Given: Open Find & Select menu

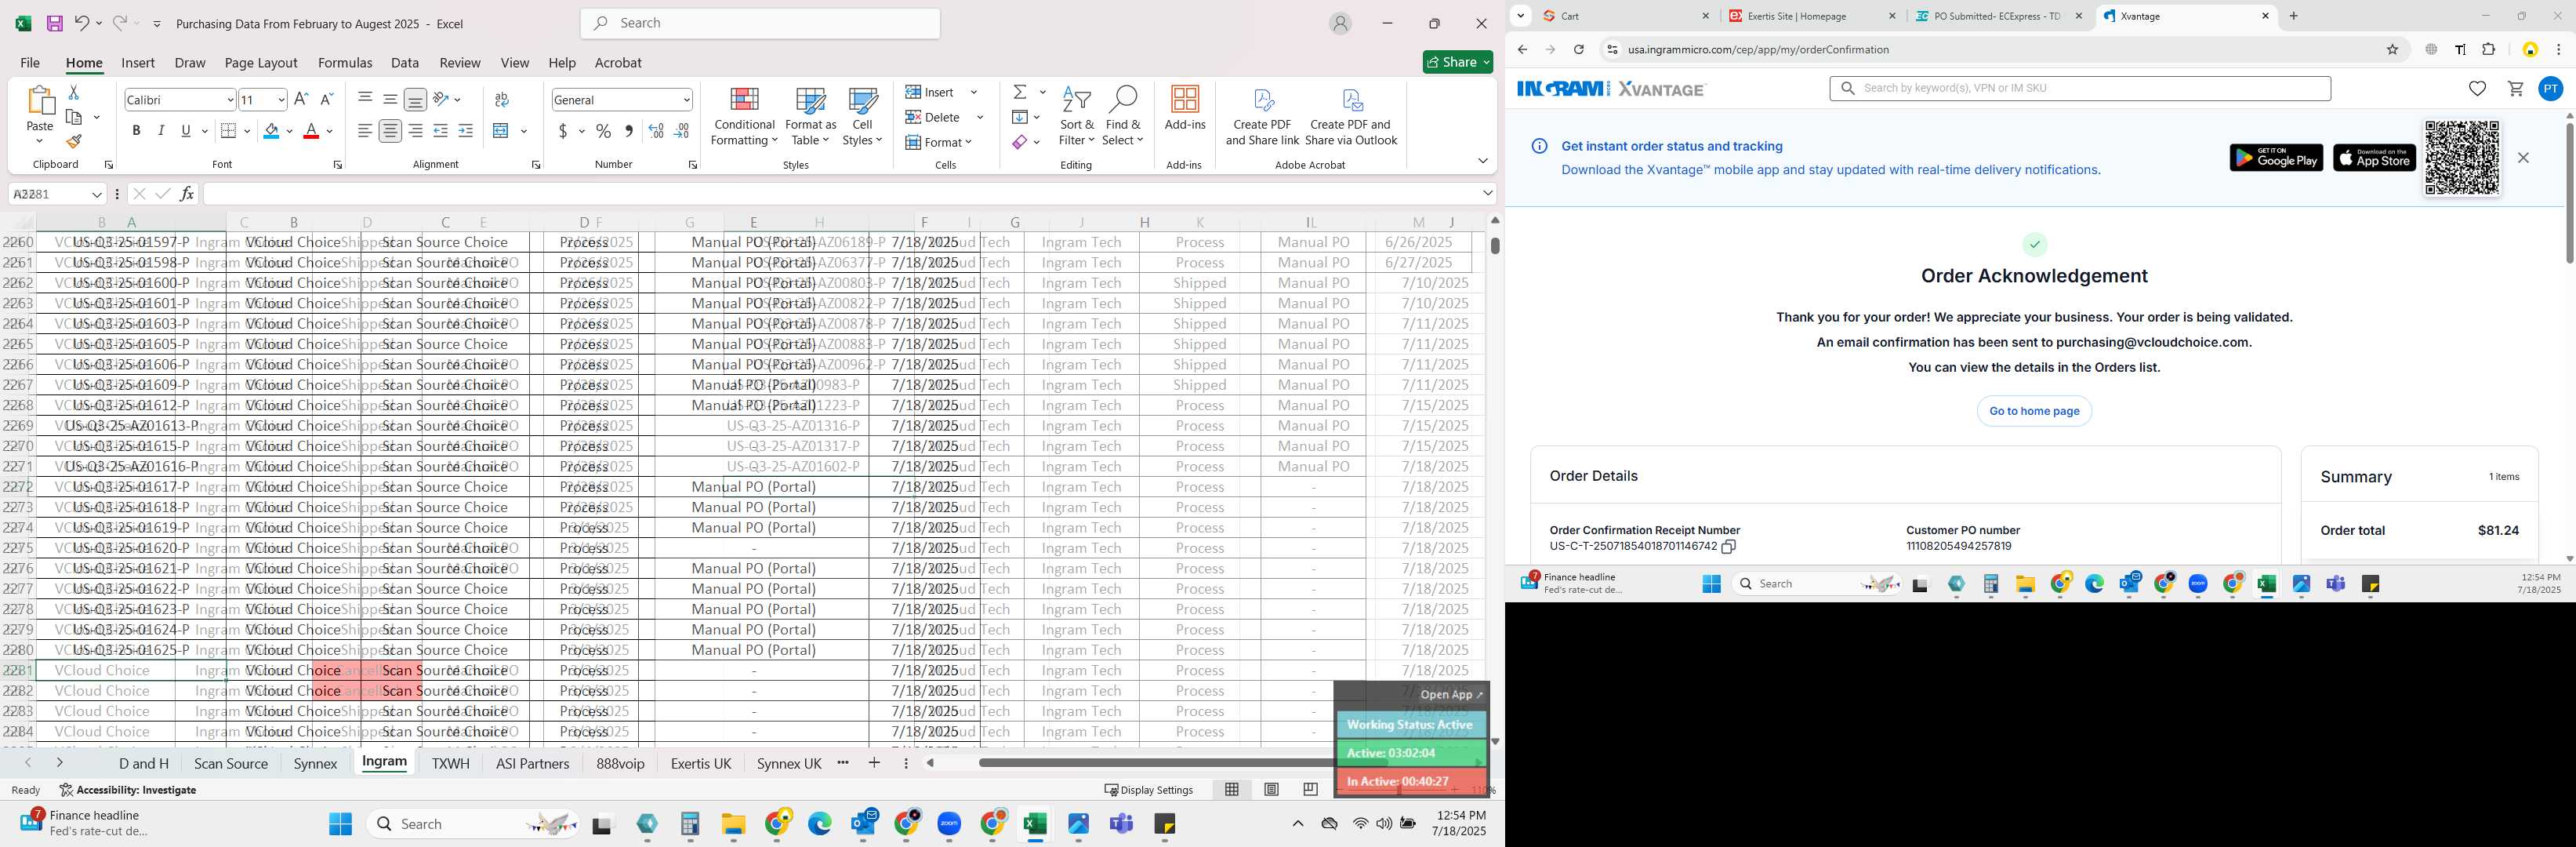Looking at the screenshot, I should click(x=1122, y=117).
